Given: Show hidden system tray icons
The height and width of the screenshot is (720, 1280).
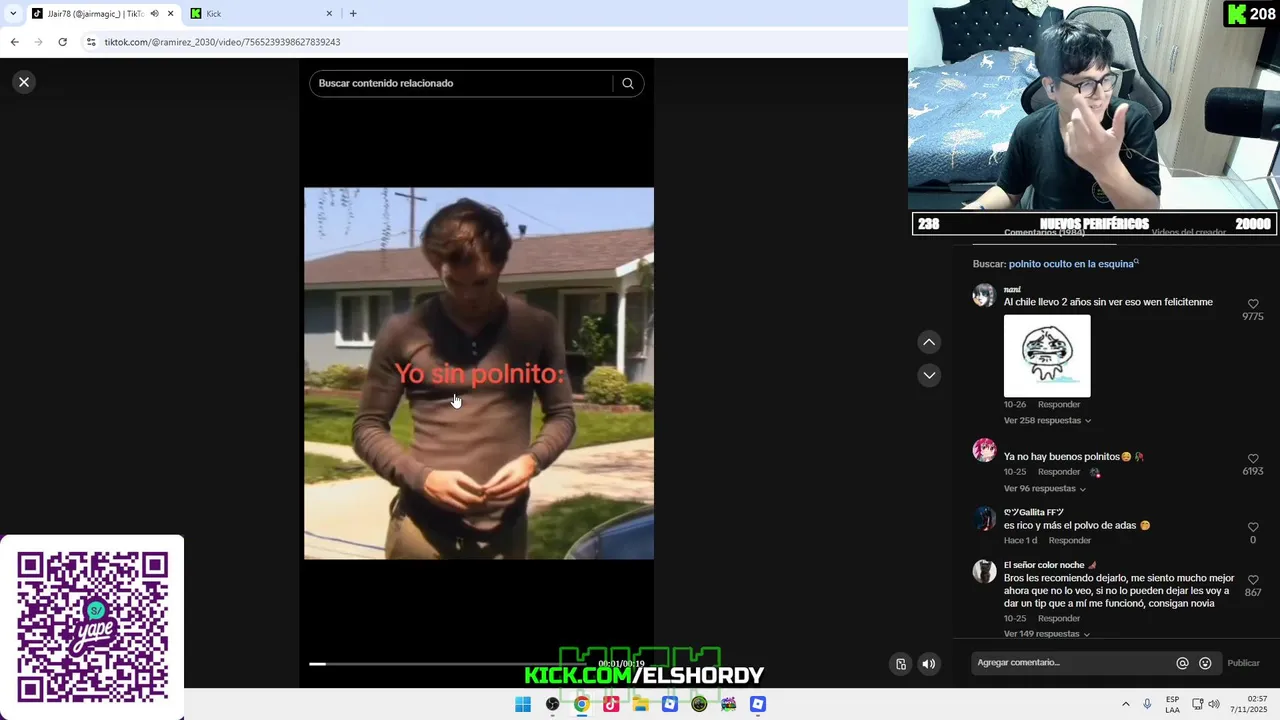Looking at the screenshot, I should click(x=1125, y=704).
